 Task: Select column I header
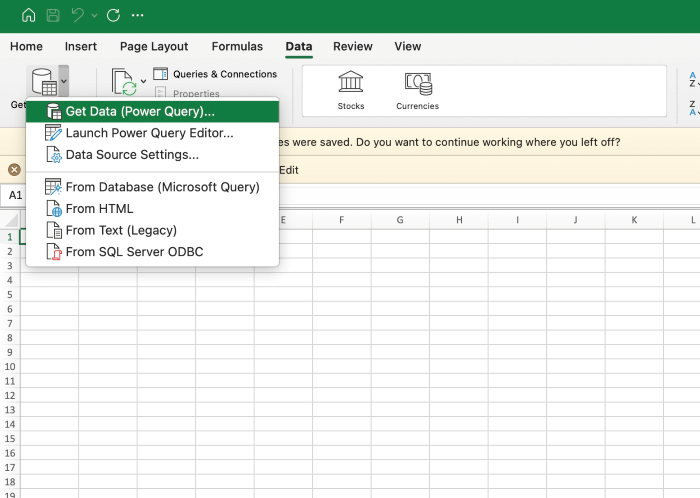517,220
